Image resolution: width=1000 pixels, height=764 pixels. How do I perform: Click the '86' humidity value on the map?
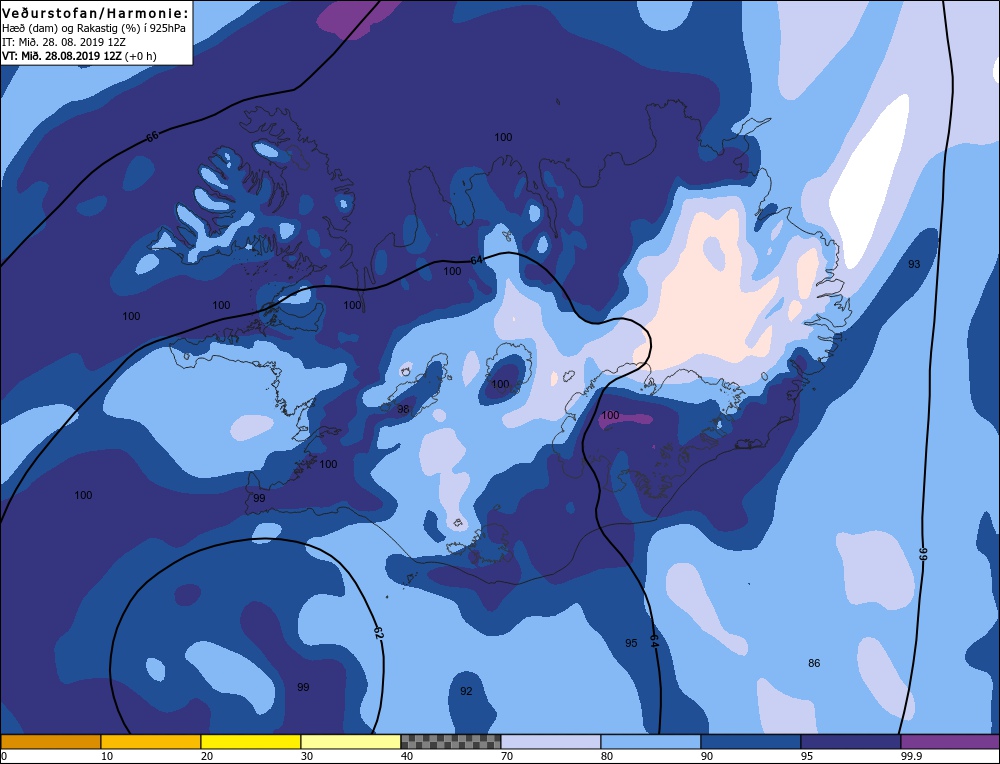point(814,663)
